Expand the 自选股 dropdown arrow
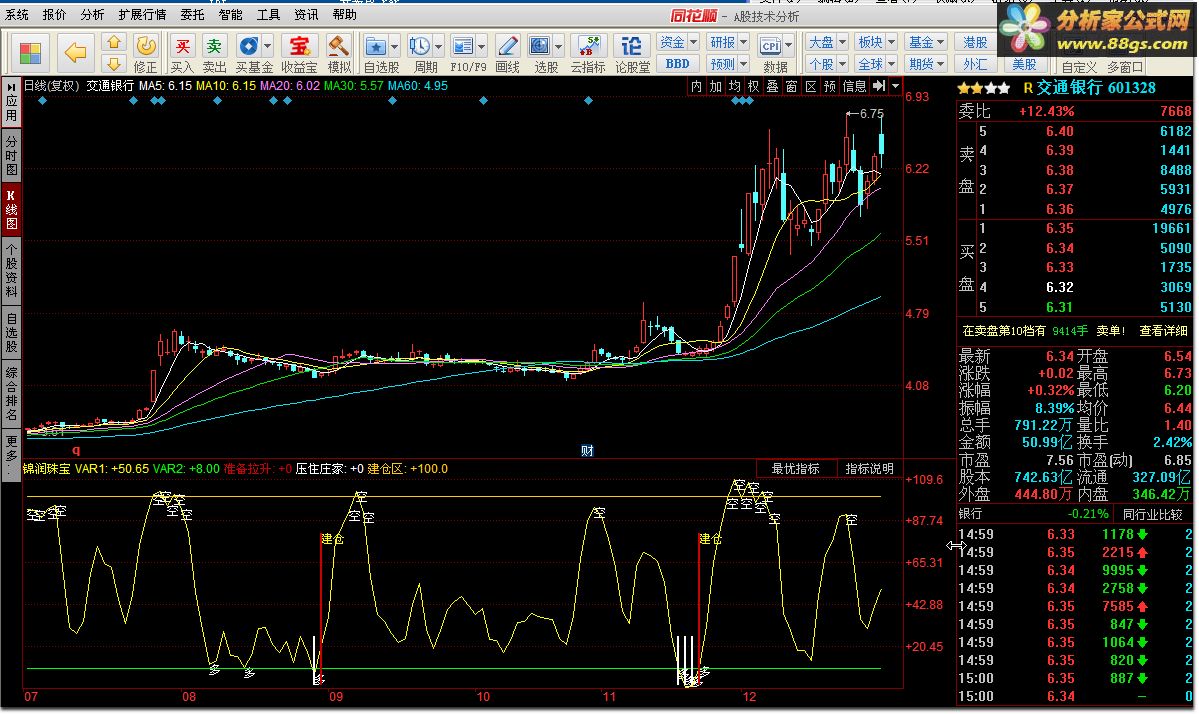The image size is (1199, 714). click(395, 46)
